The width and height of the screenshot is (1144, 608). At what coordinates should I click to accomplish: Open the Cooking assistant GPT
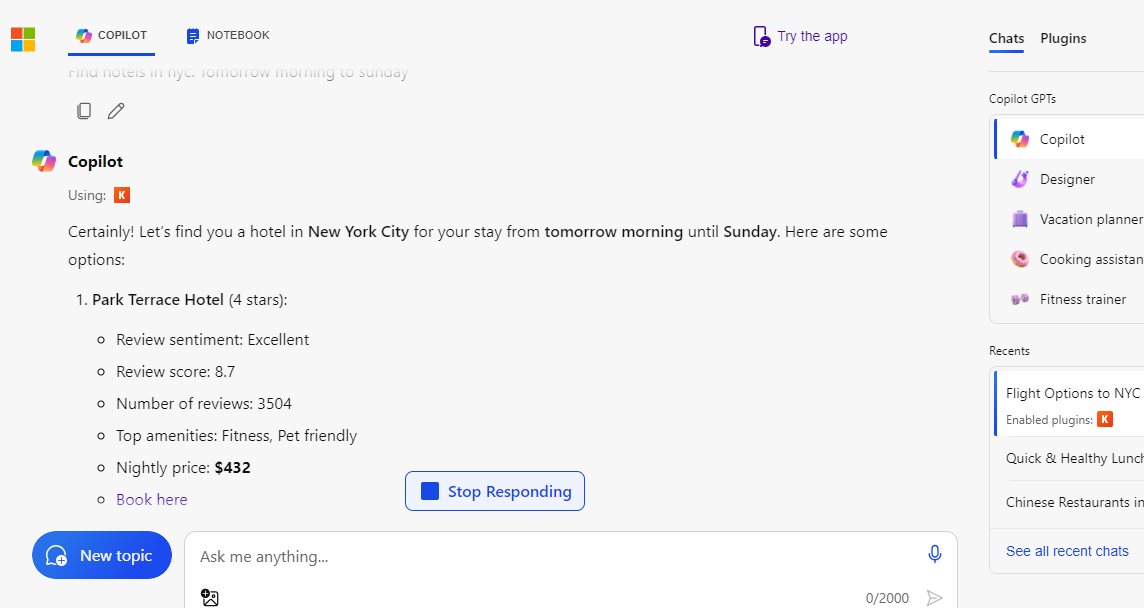[1089, 259]
